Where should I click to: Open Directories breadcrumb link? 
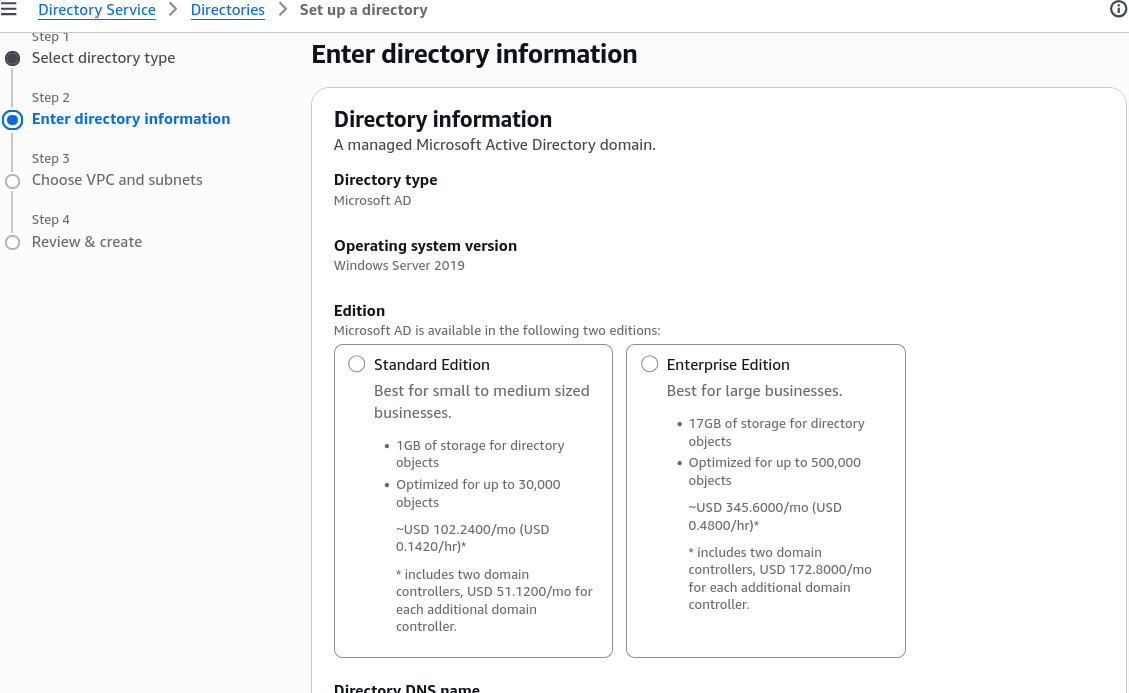(228, 10)
